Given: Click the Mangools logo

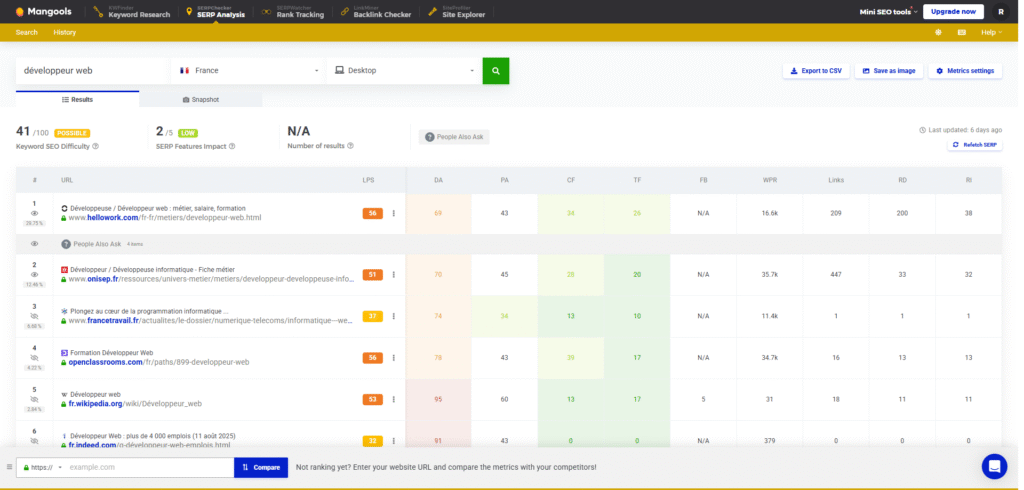Looking at the screenshot, I should click(x=43, y=11).
